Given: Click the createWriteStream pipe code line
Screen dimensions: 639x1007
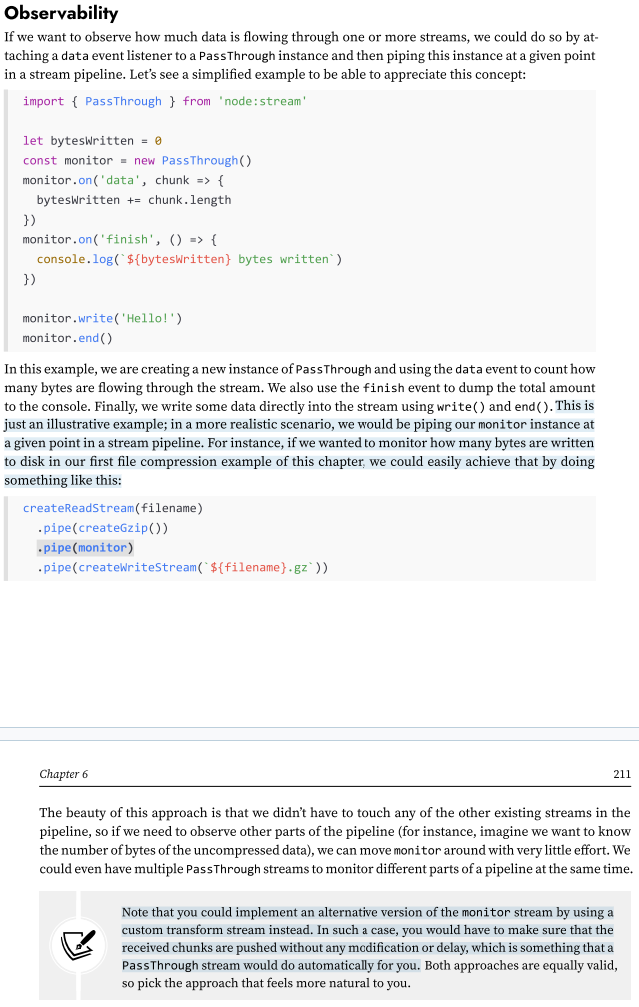Looking at the screenshot, I should point(182,568).
